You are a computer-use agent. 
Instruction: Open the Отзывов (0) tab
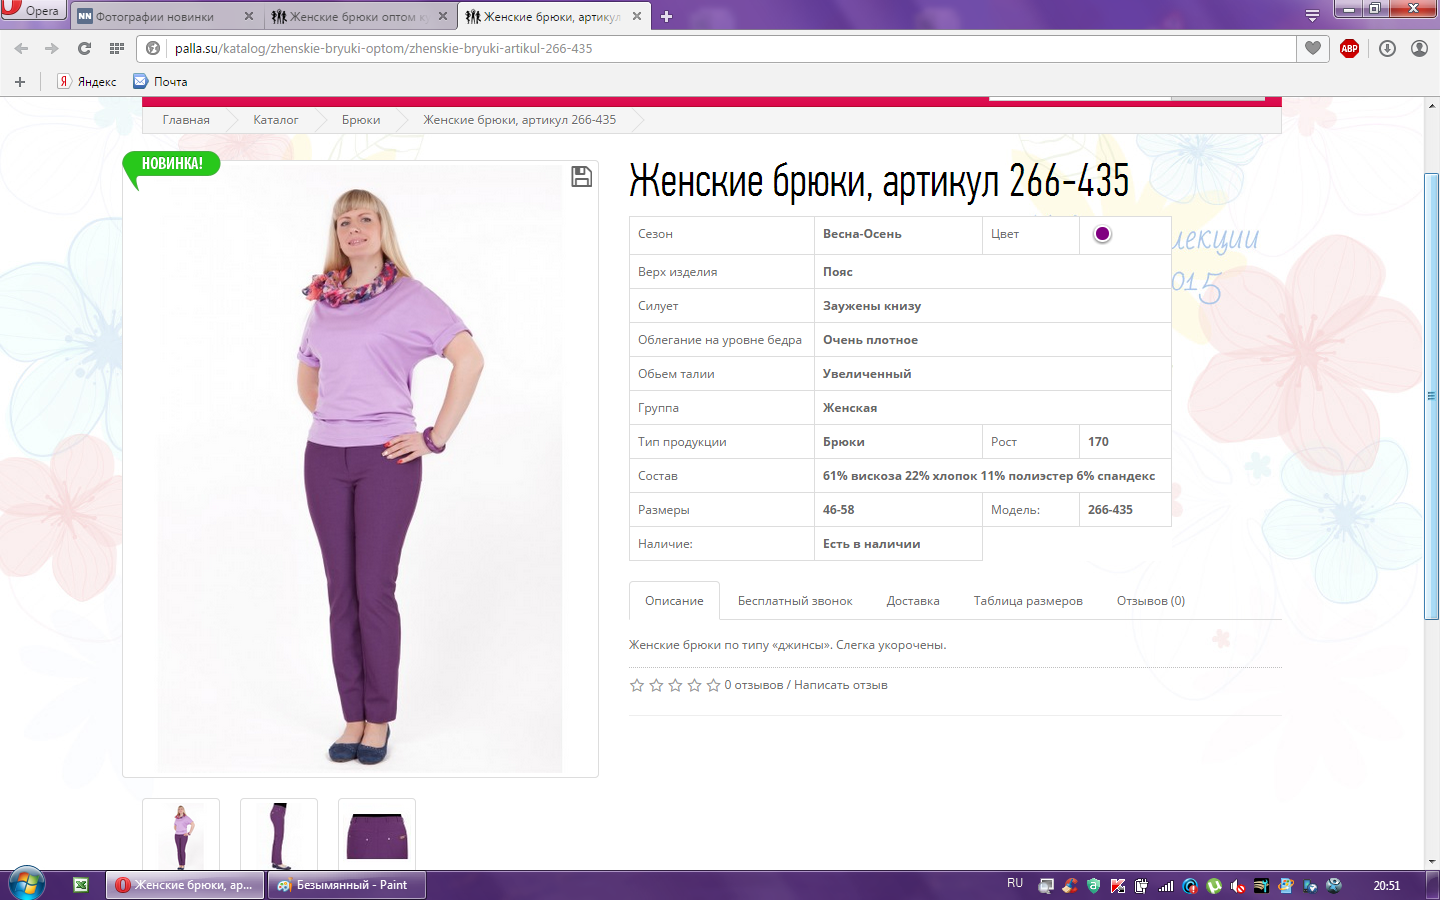click(x=1151, y=601)
